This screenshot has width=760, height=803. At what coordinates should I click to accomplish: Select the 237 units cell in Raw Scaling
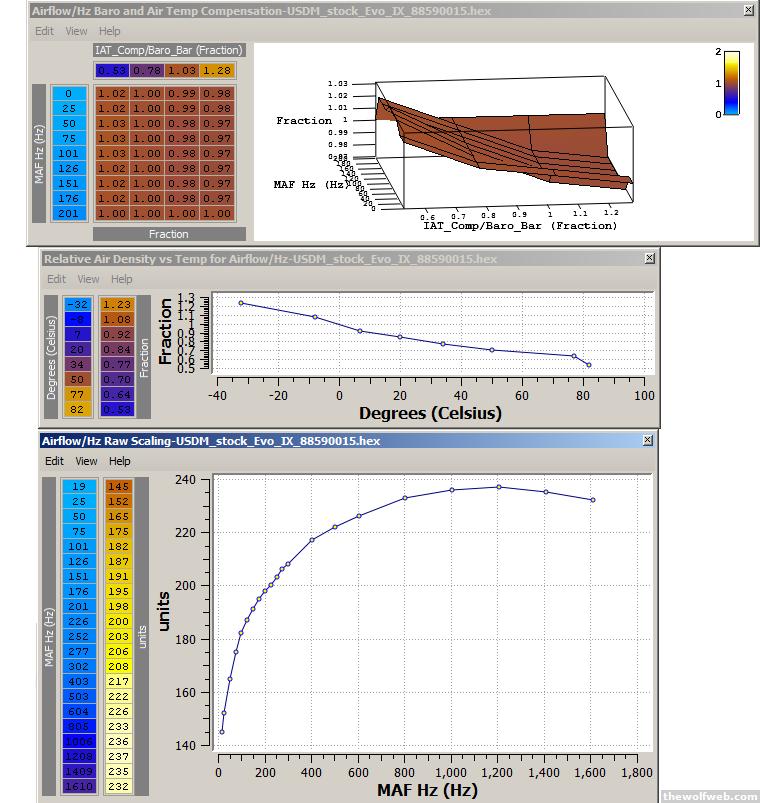tap(118, 757)
